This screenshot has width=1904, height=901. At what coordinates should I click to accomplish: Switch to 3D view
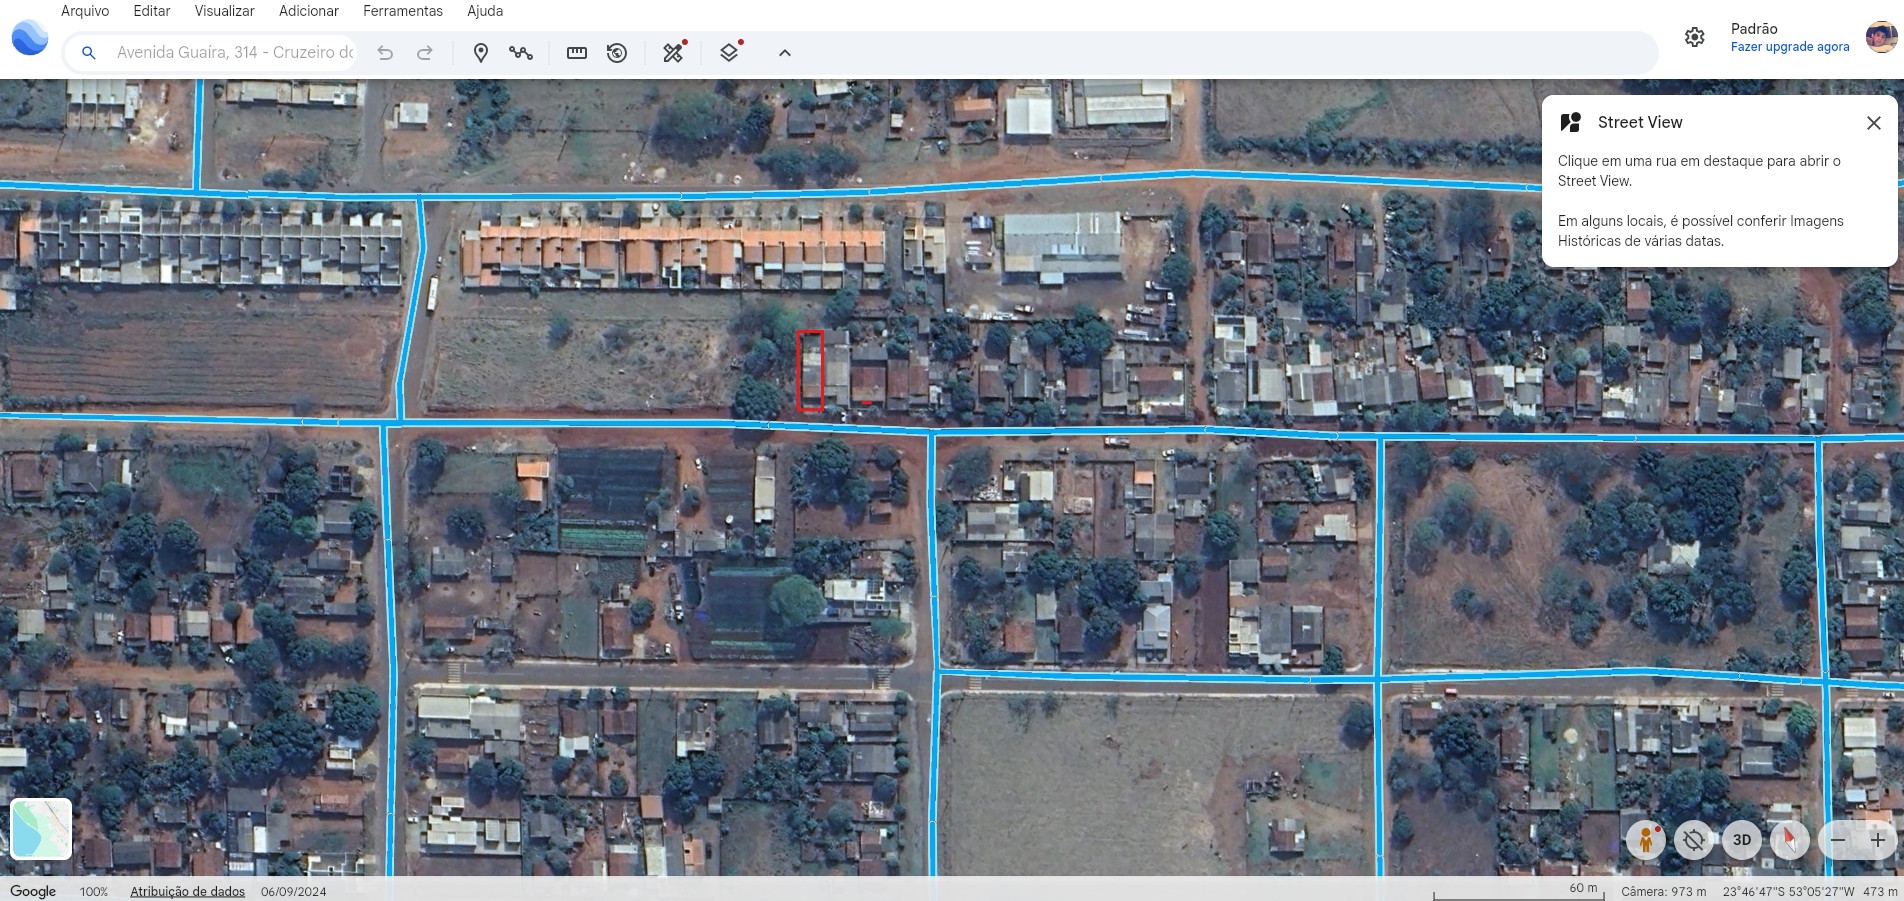click(x=1742, y=840)
